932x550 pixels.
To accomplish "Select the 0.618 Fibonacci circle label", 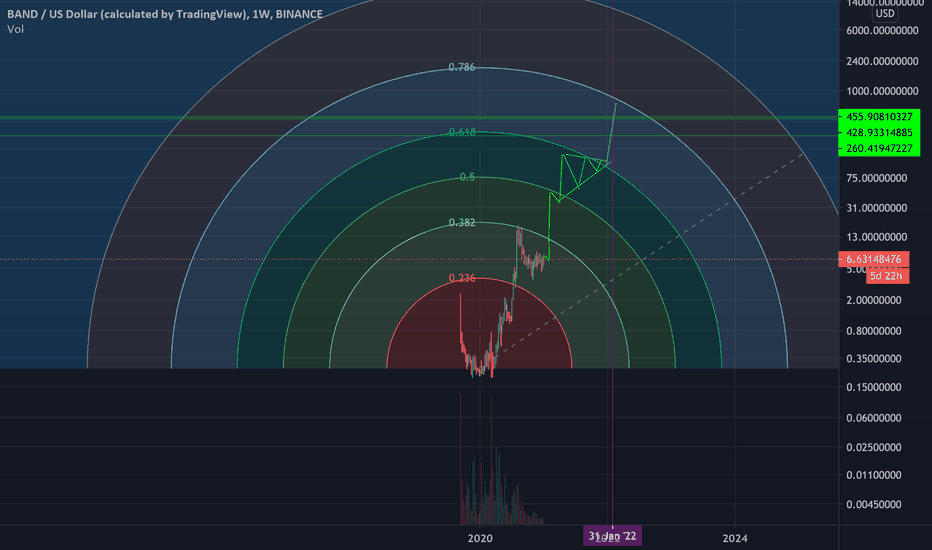I will pyautogui.click(x=462, y=132).
